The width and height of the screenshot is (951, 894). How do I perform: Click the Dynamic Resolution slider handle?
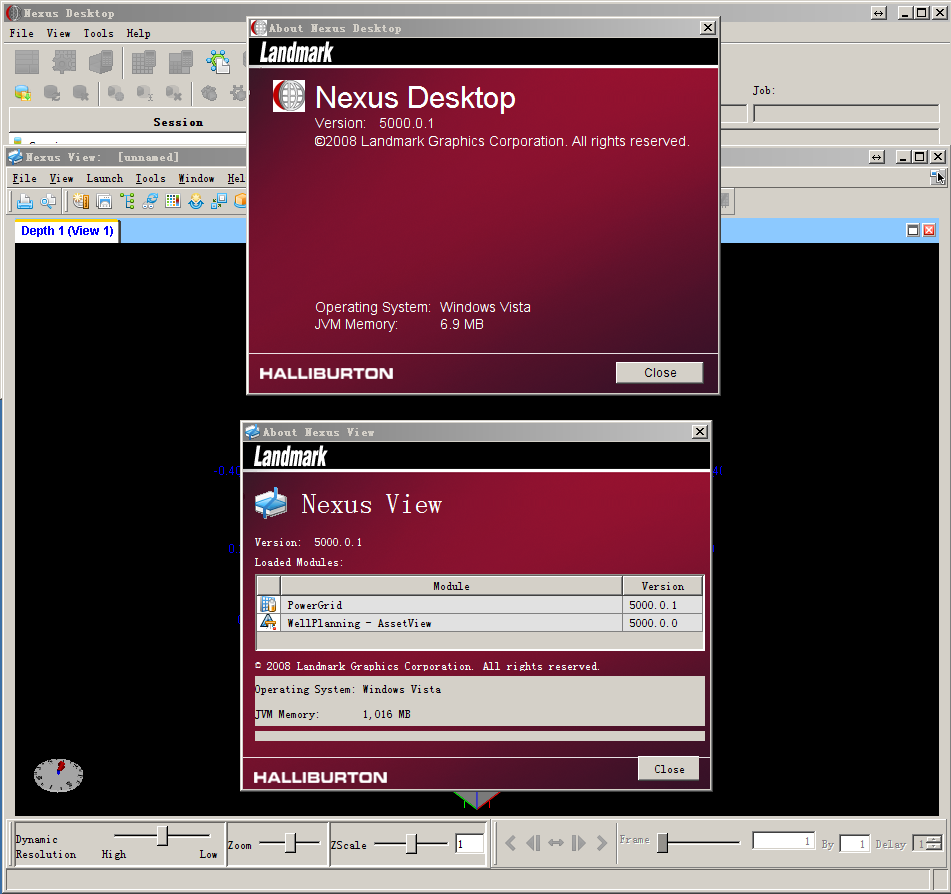point(163,835)
